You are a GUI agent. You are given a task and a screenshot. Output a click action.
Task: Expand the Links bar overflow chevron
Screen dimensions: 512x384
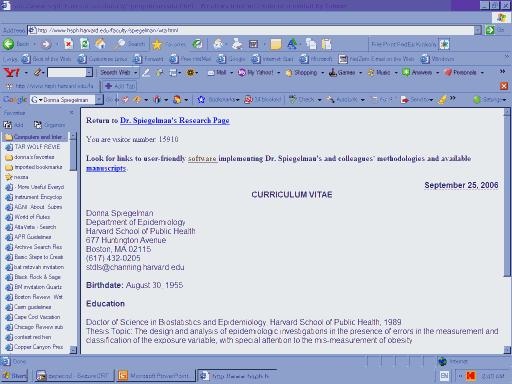click(x=507, y=57)
